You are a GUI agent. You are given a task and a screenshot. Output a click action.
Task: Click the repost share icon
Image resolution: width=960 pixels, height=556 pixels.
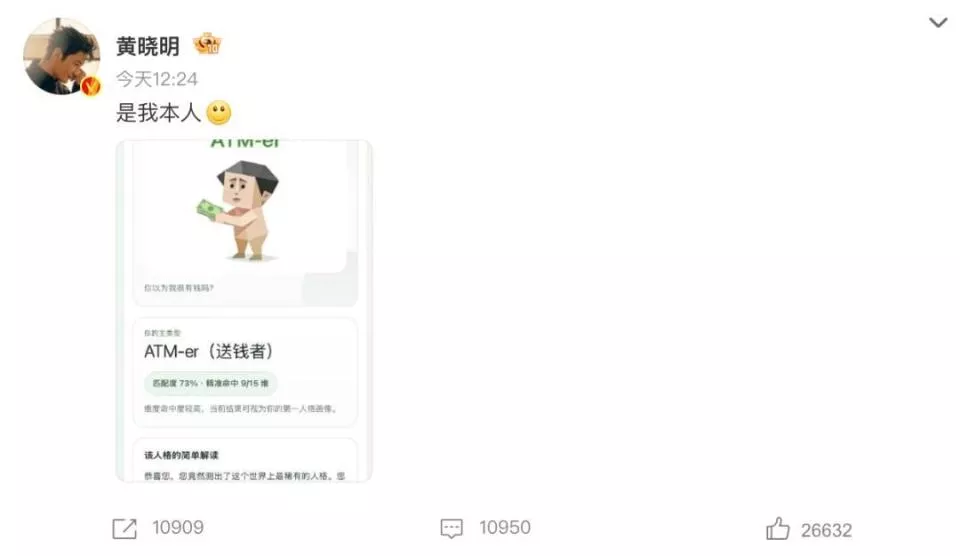(124, 528)
